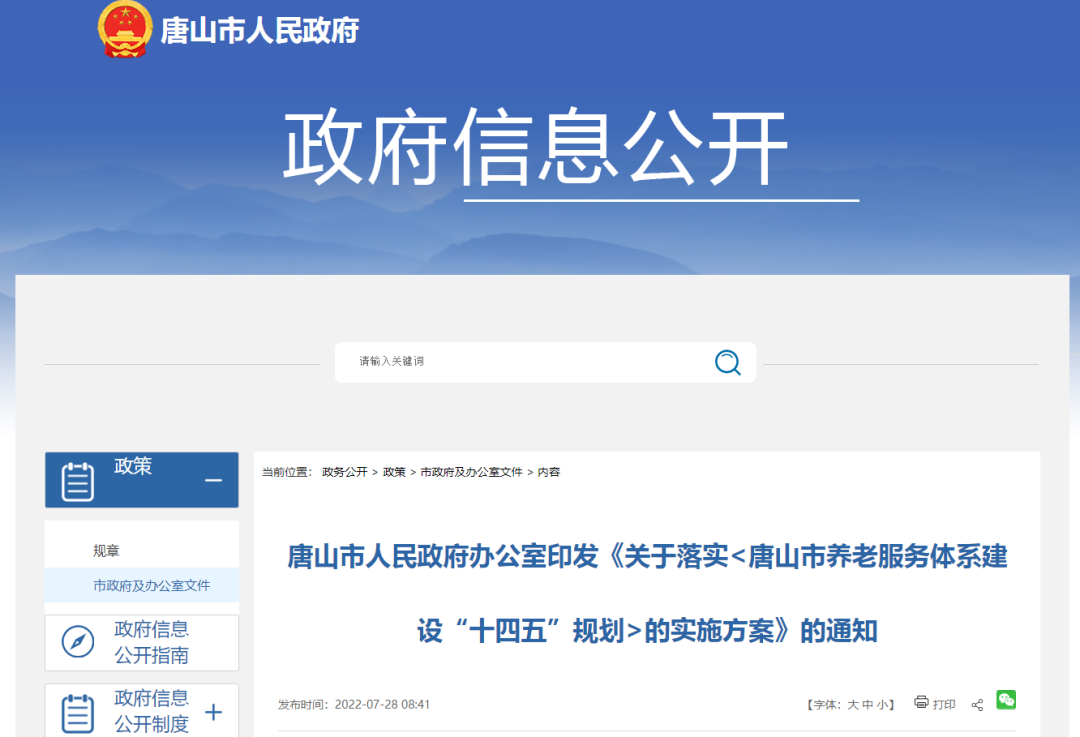Click 市政府及办公室文件 in the breadcrumb

click(x=471, y=472)
